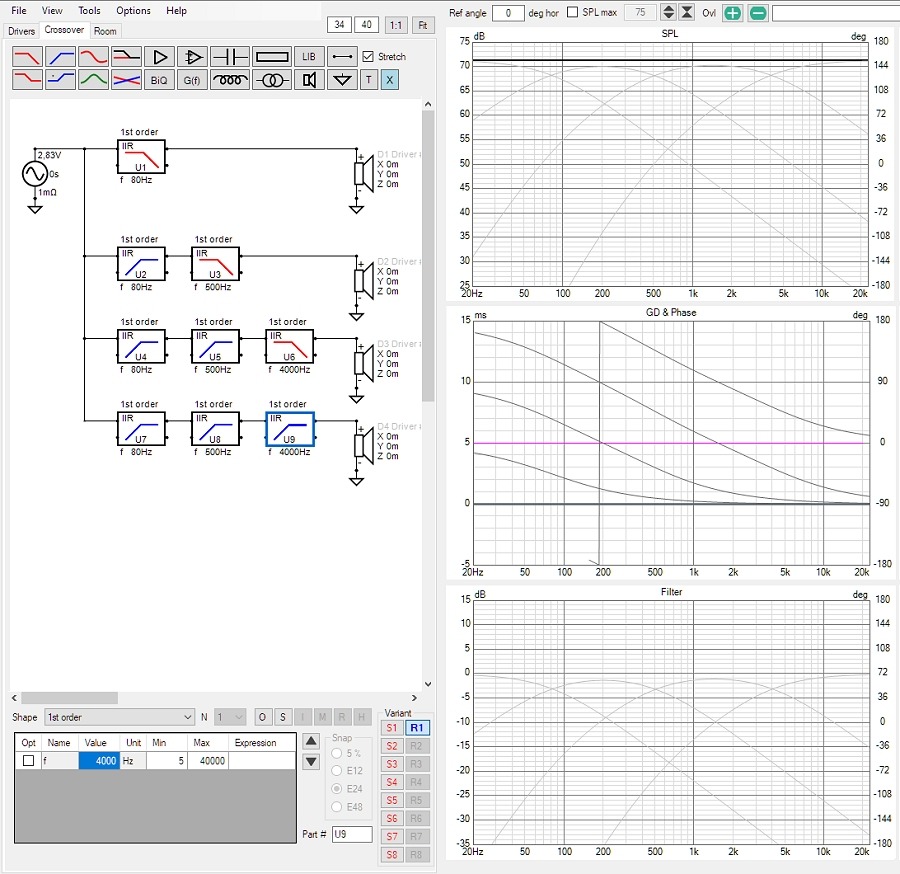Select the red S-curve filter tool
The height and width of the screenshot is (874, 900).
tap(94, 57)
